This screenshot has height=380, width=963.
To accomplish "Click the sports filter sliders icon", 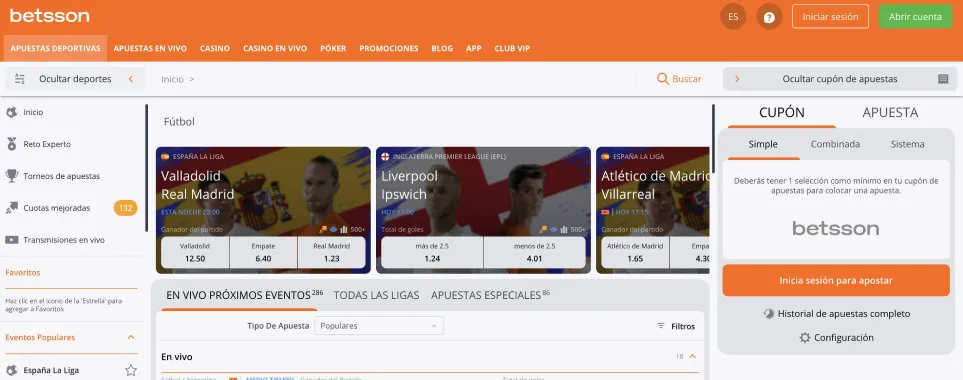I will pos(20,79).
